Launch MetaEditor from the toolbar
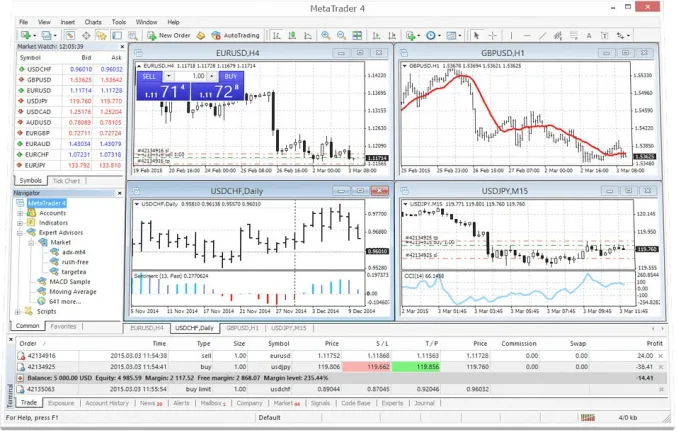 (201, 35)
